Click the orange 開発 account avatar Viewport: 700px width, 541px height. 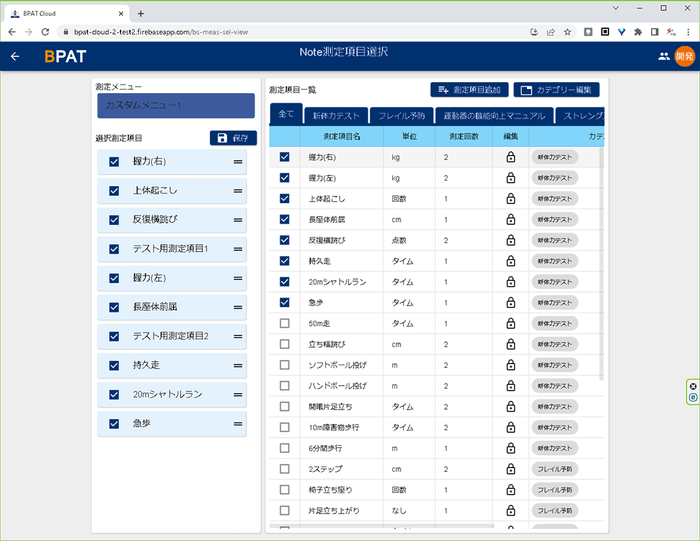(685, 56)
